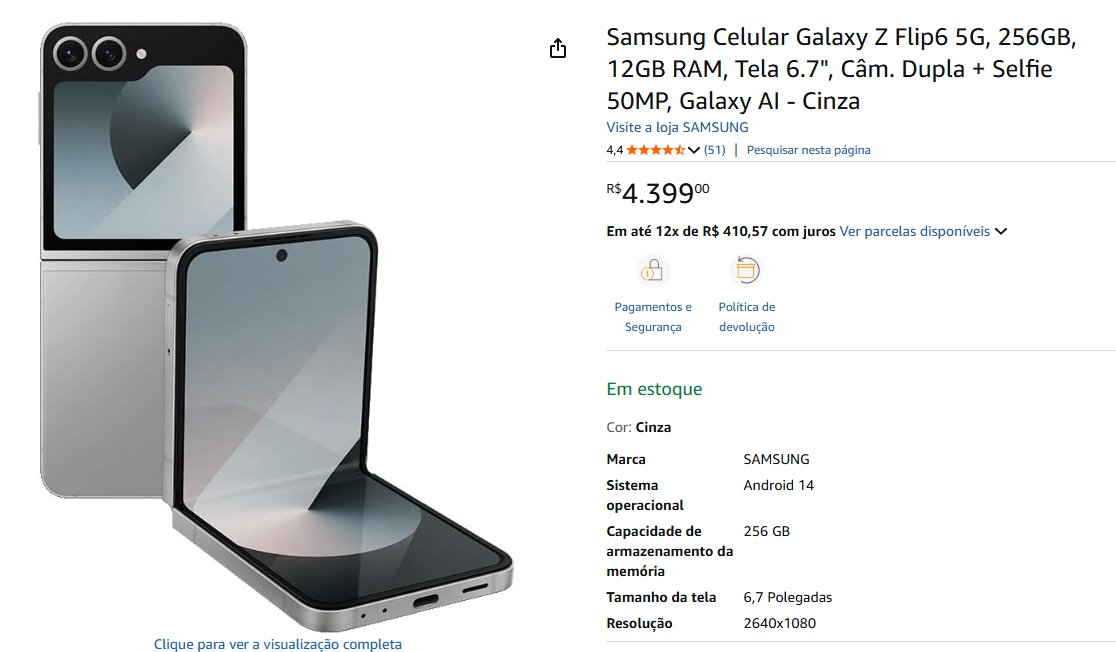Open the Política de devolução box icon
Image resolution: width=1116 pixels, height=652 pixels.
click(x=747, y=270)
